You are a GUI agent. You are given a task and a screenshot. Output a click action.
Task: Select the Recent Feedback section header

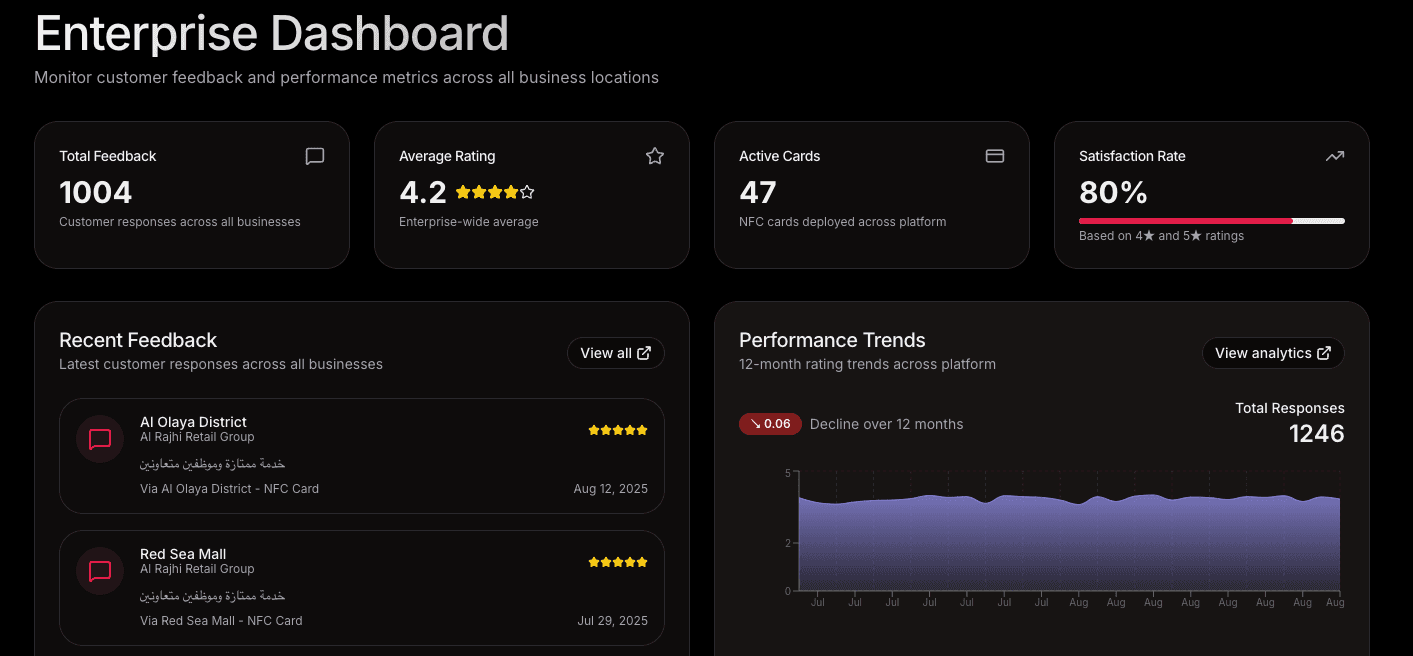(x=138, y=340)
